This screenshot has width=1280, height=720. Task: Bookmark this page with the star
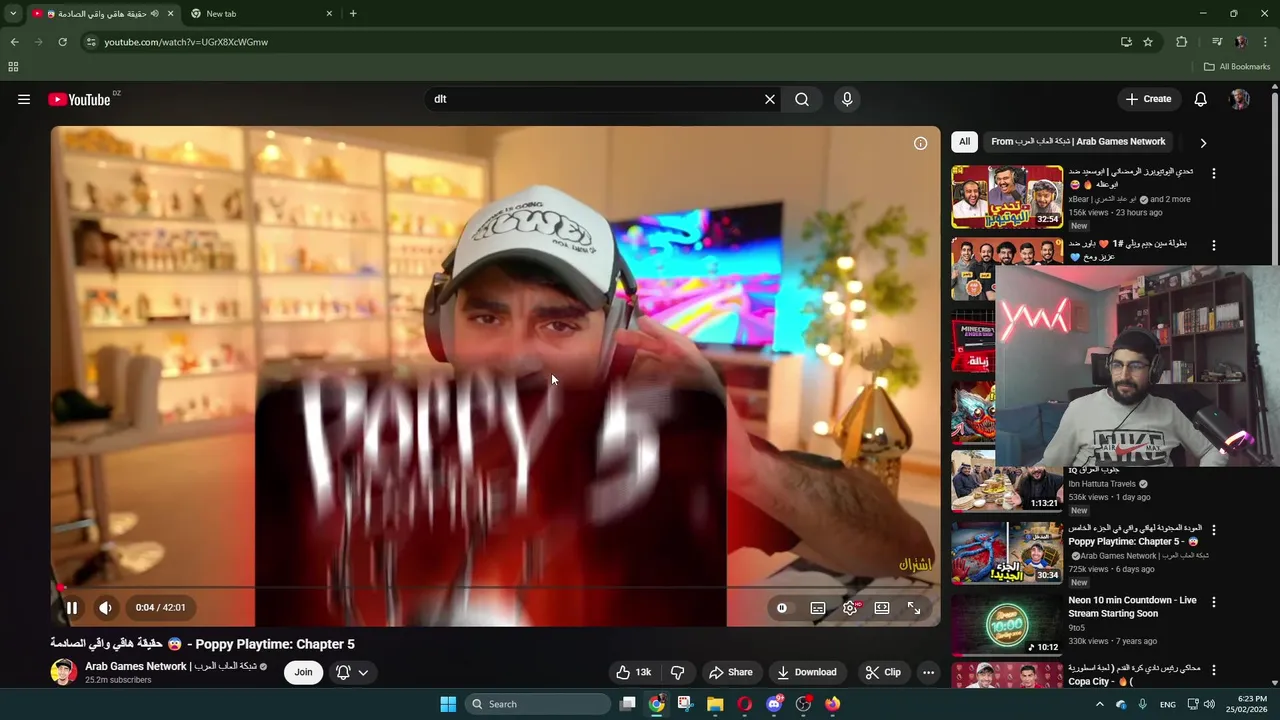coord(1148,42)
